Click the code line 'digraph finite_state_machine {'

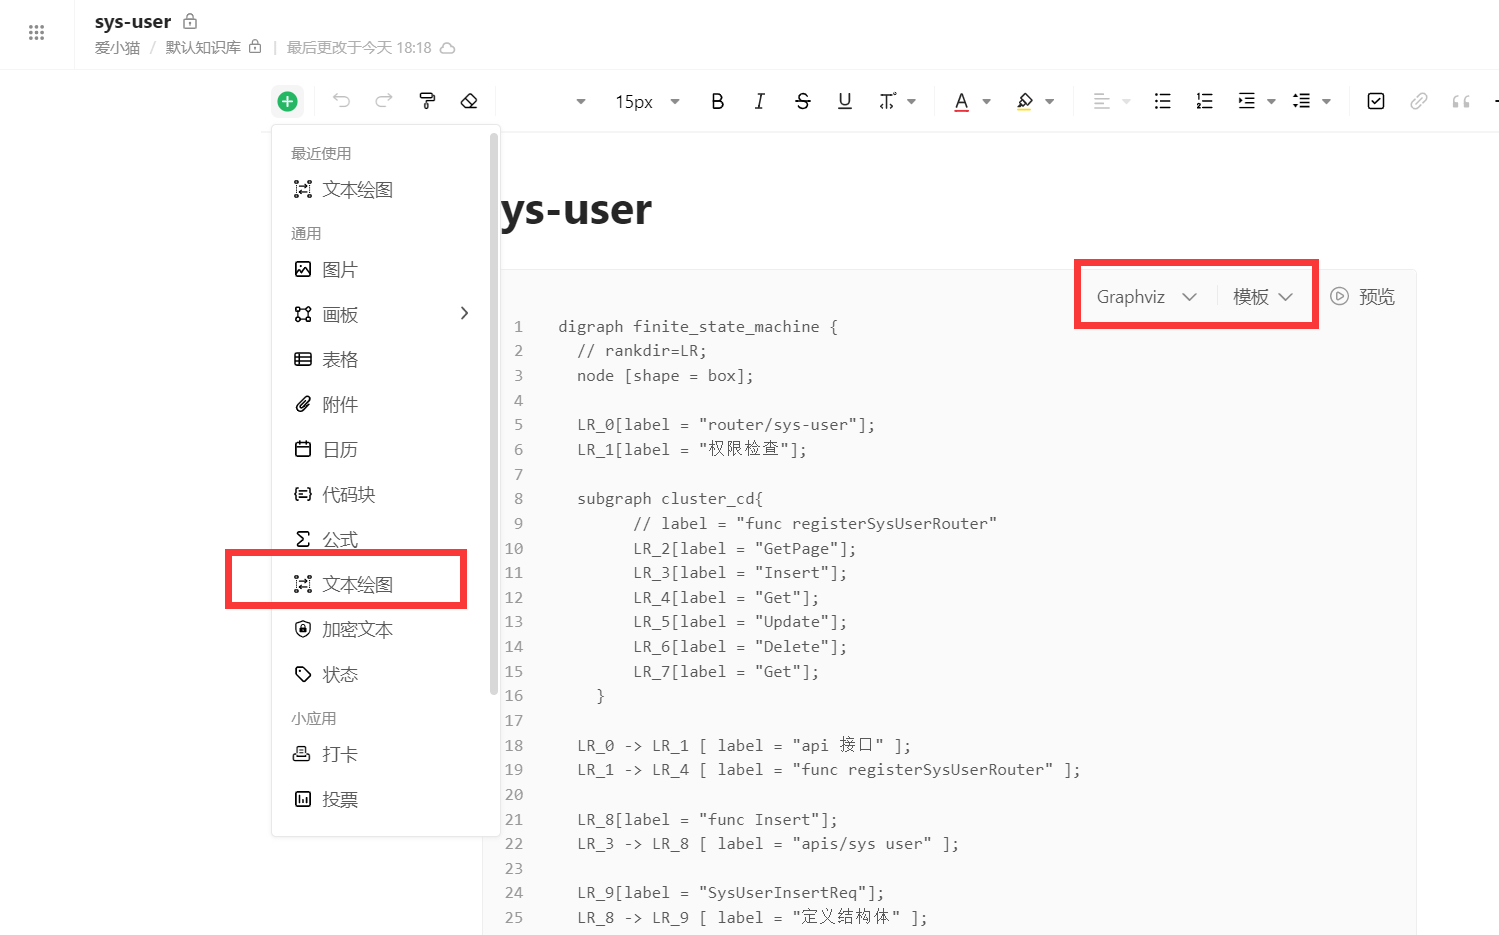pyautogui.click(x=698, y=326)
